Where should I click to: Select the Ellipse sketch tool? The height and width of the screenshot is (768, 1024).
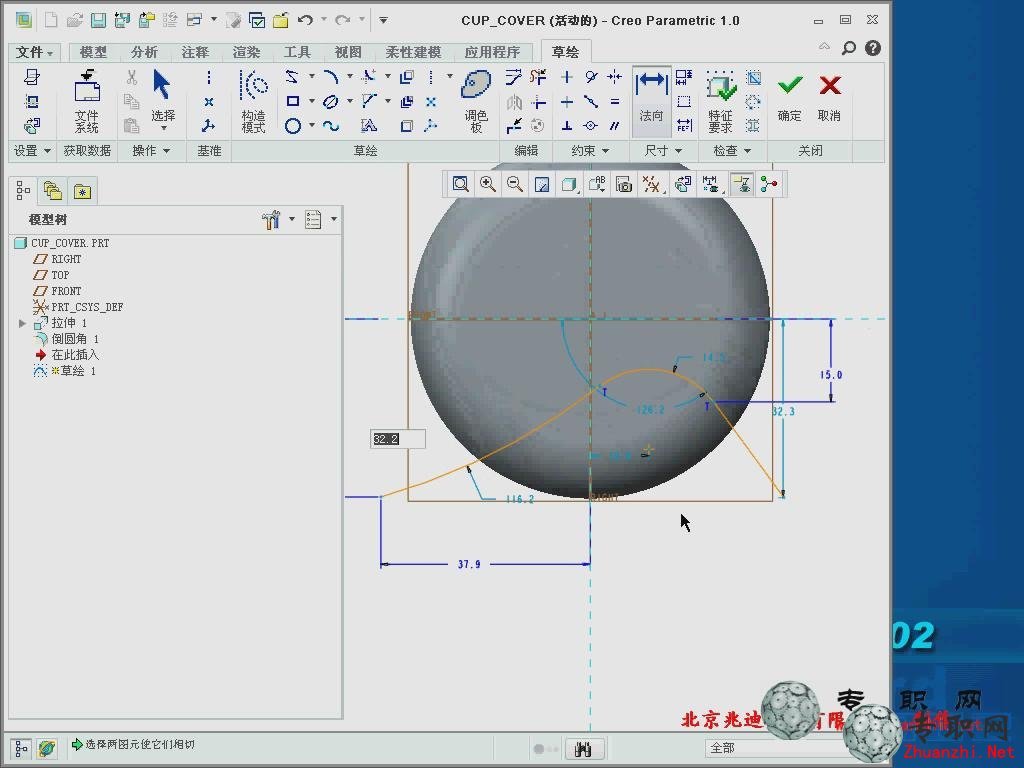tap(331, 101)
